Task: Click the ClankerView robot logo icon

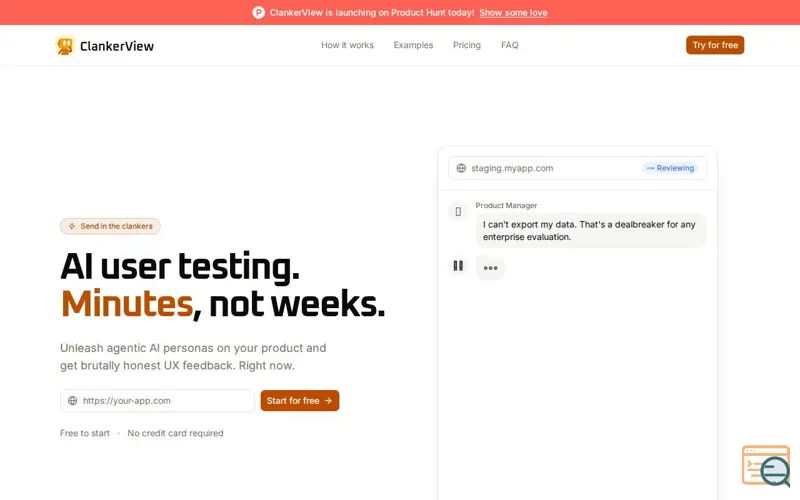Action: 65,45
